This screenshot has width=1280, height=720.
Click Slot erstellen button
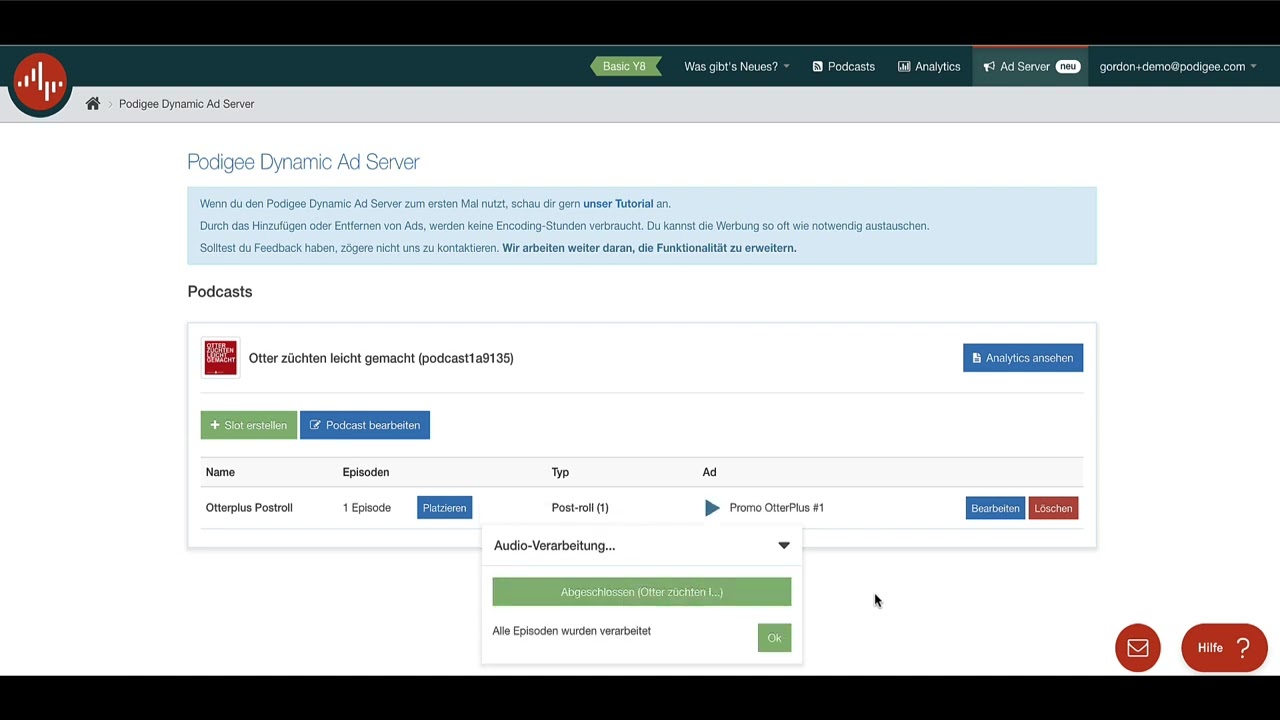coord(249,425)
